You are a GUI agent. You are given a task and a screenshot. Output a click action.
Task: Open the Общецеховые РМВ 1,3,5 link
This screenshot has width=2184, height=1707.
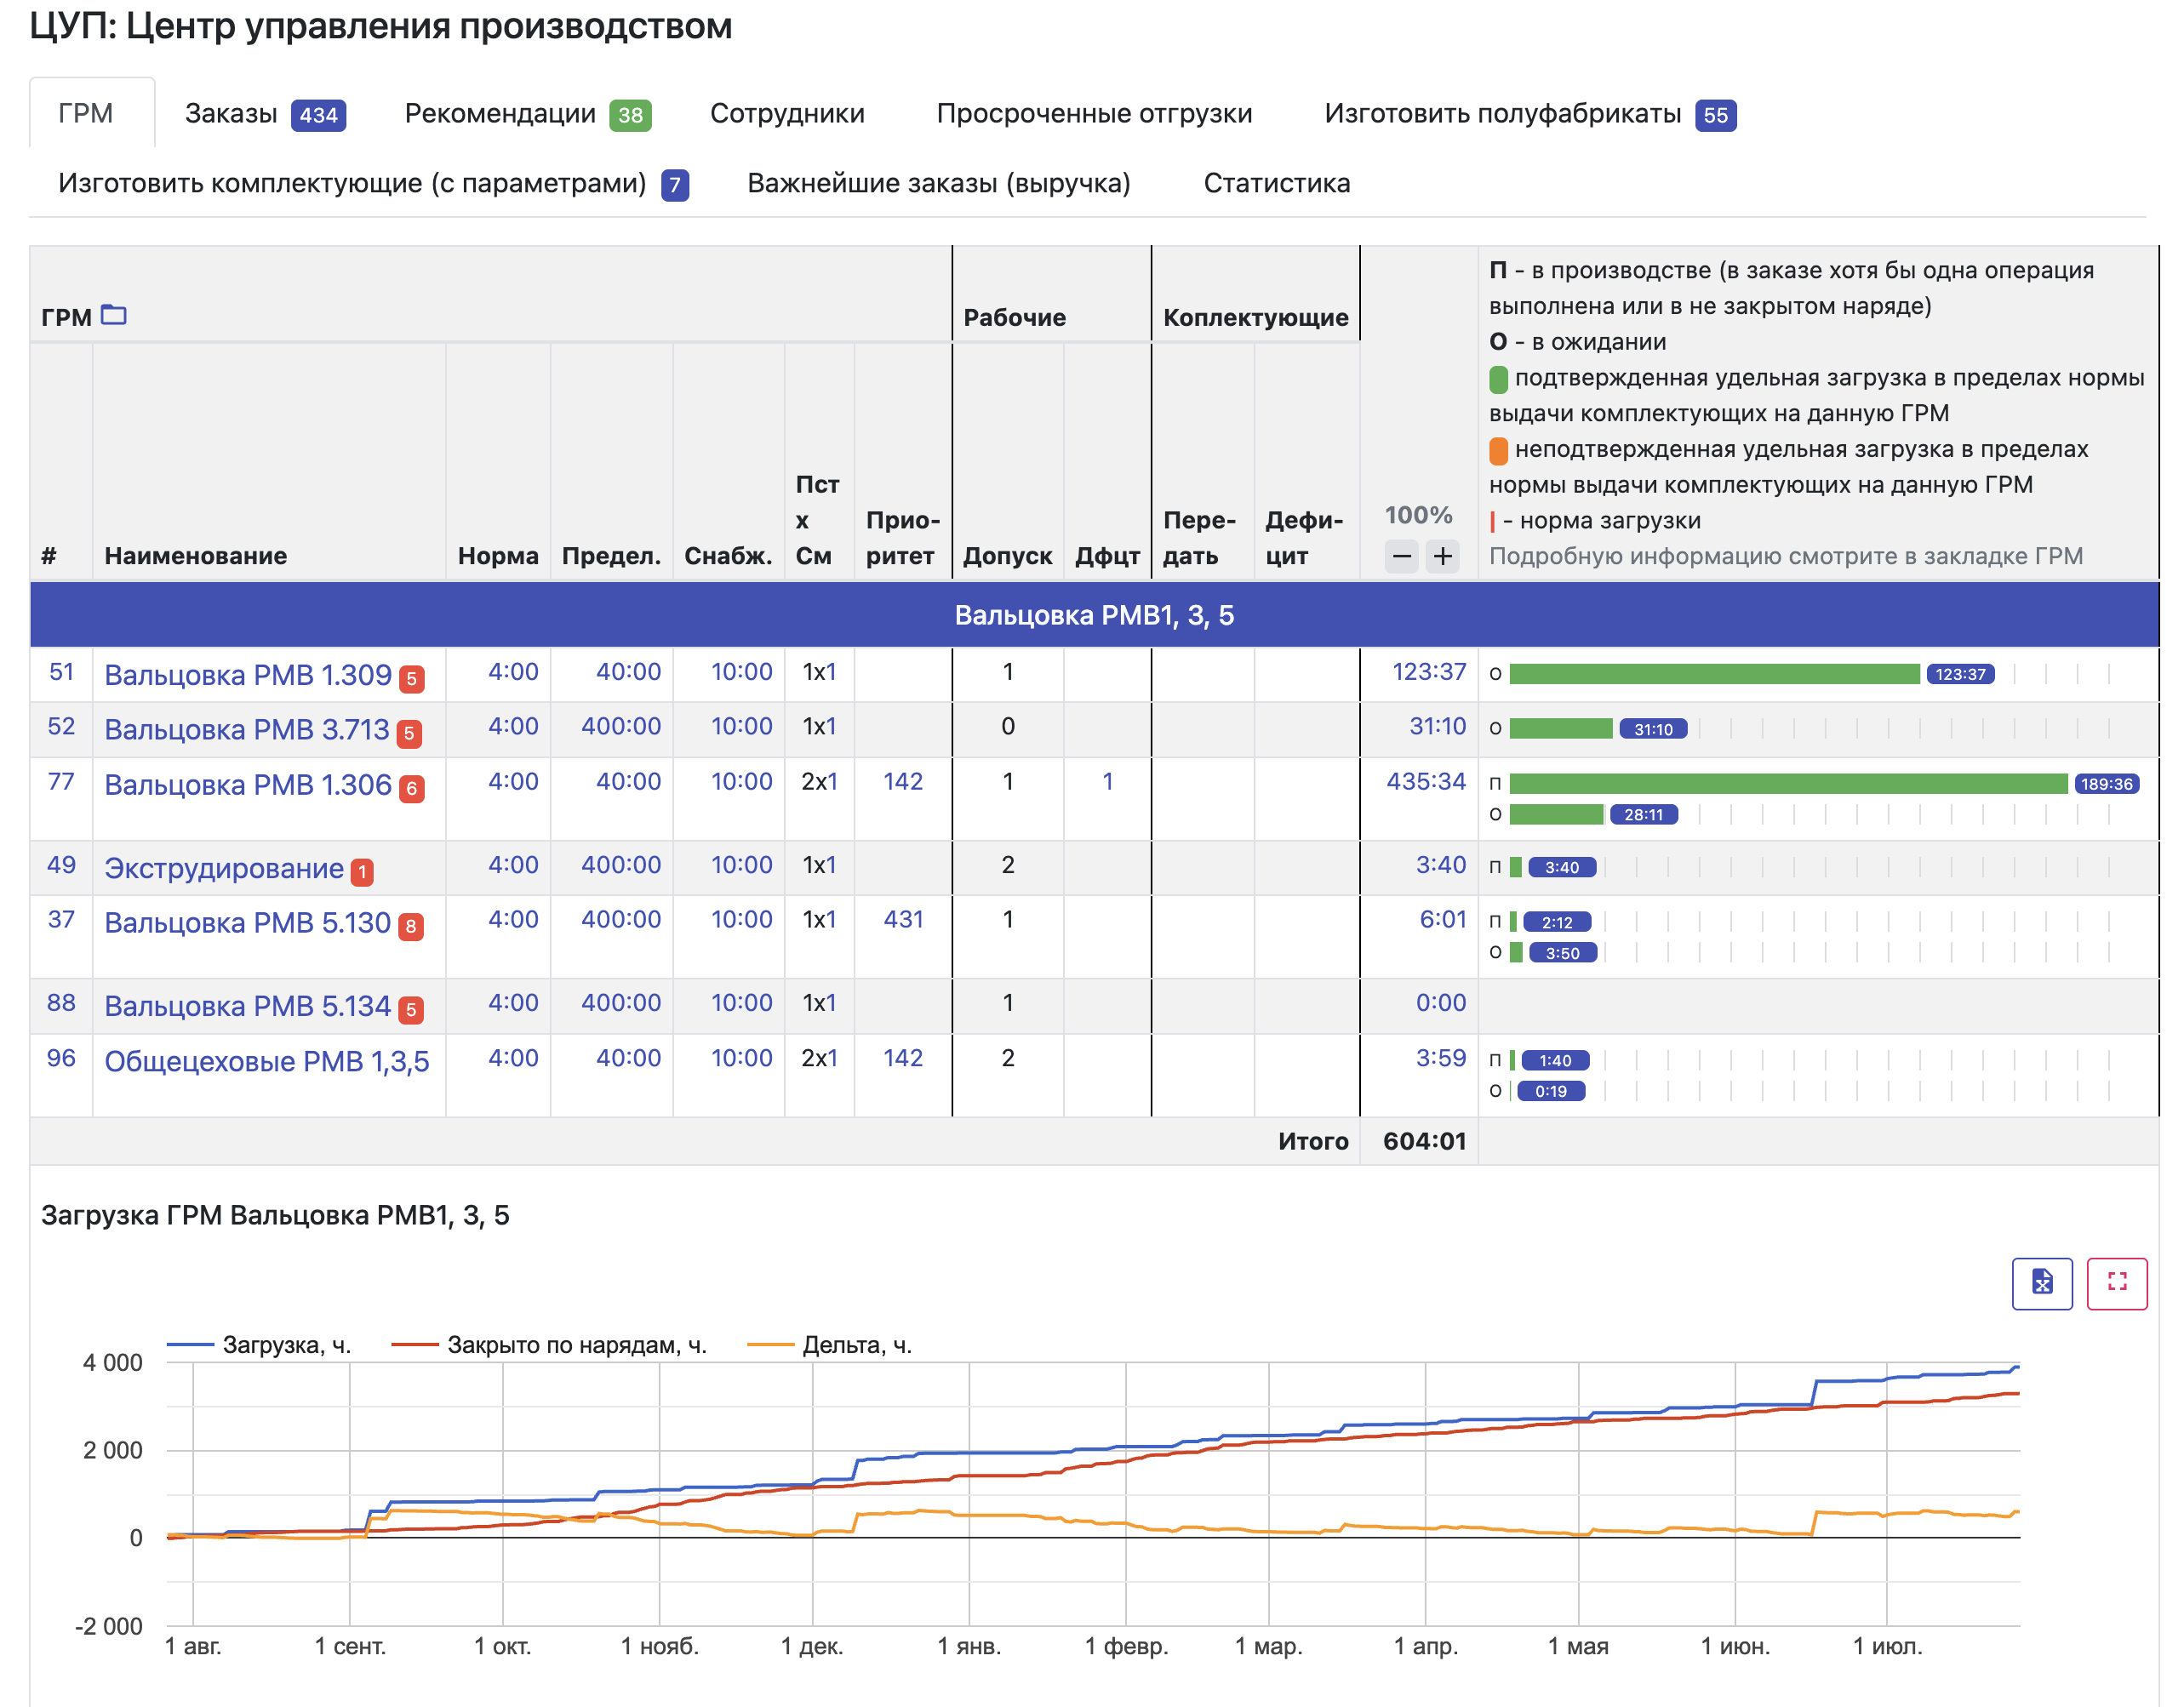click(x=267, y=1061)
